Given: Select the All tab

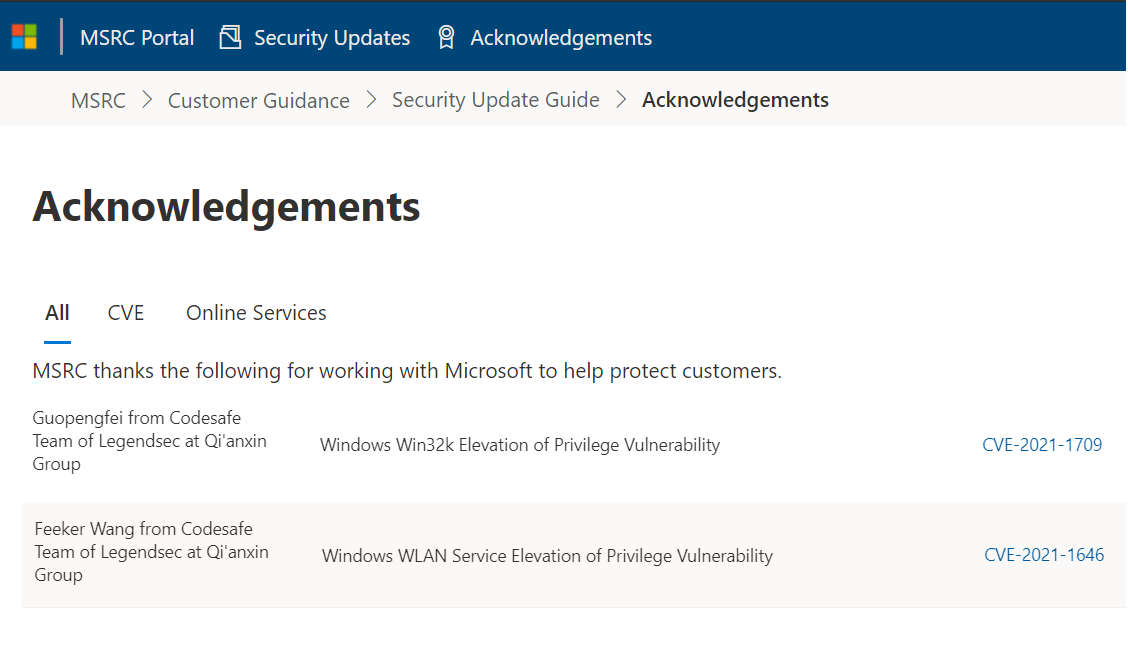Looking at the screenshot, I should 57,313.
